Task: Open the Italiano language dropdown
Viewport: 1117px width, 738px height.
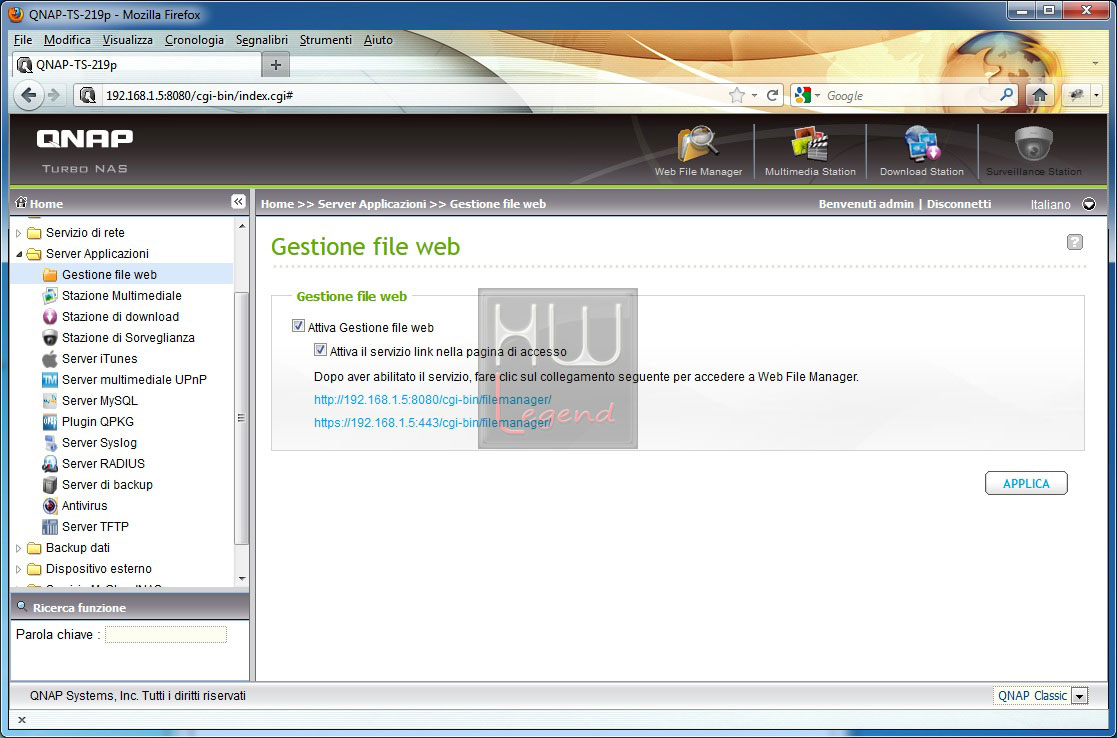Action: (1089, 204)
